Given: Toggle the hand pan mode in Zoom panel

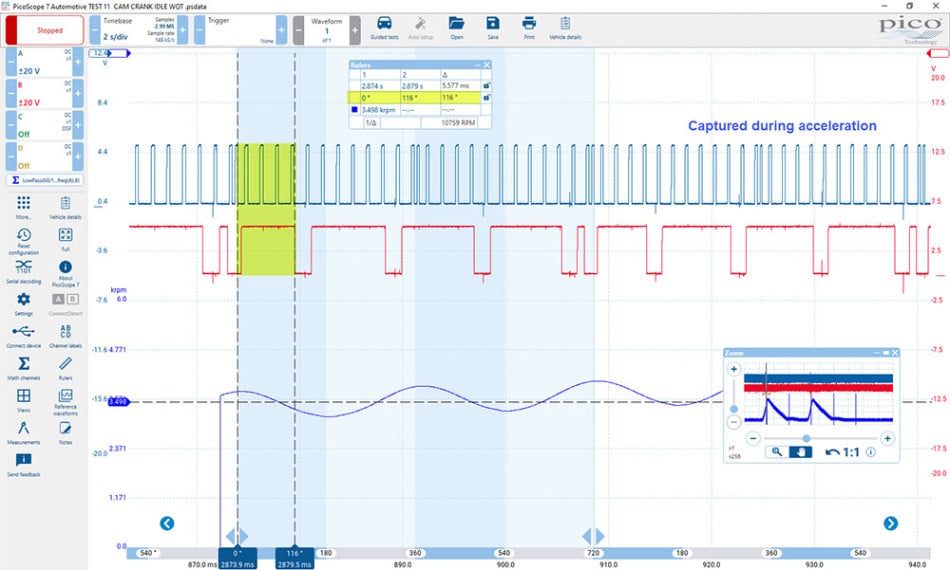Looking at the screenshot, I should 800,452.
